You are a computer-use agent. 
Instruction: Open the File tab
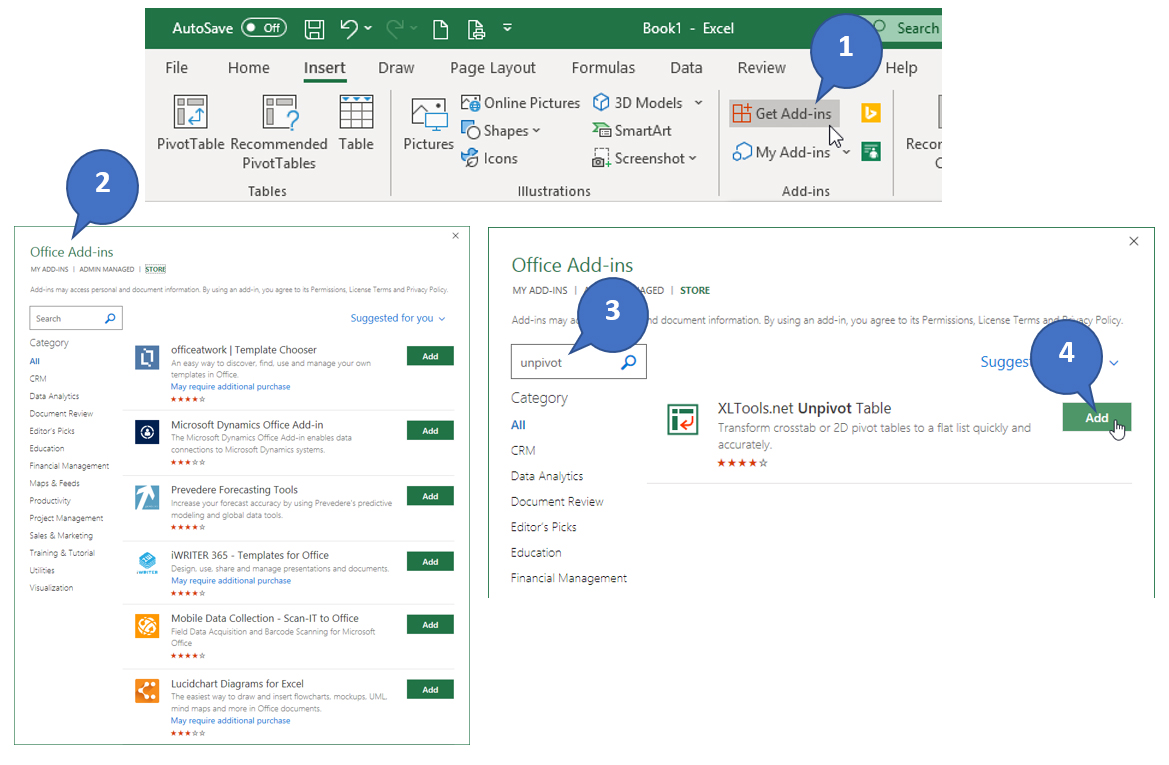pos(177,68)
